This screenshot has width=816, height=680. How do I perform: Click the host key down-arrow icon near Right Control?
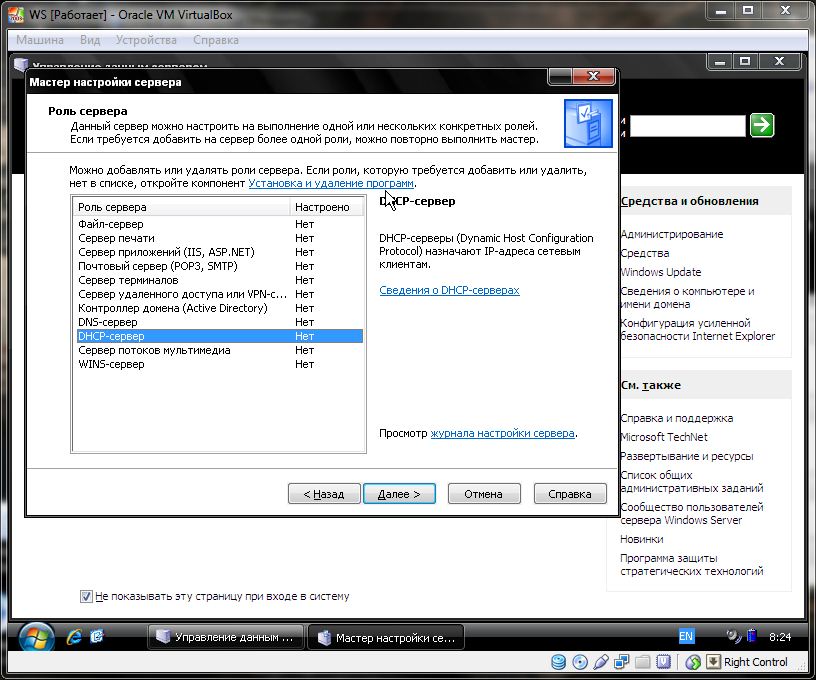coord(713,662)
